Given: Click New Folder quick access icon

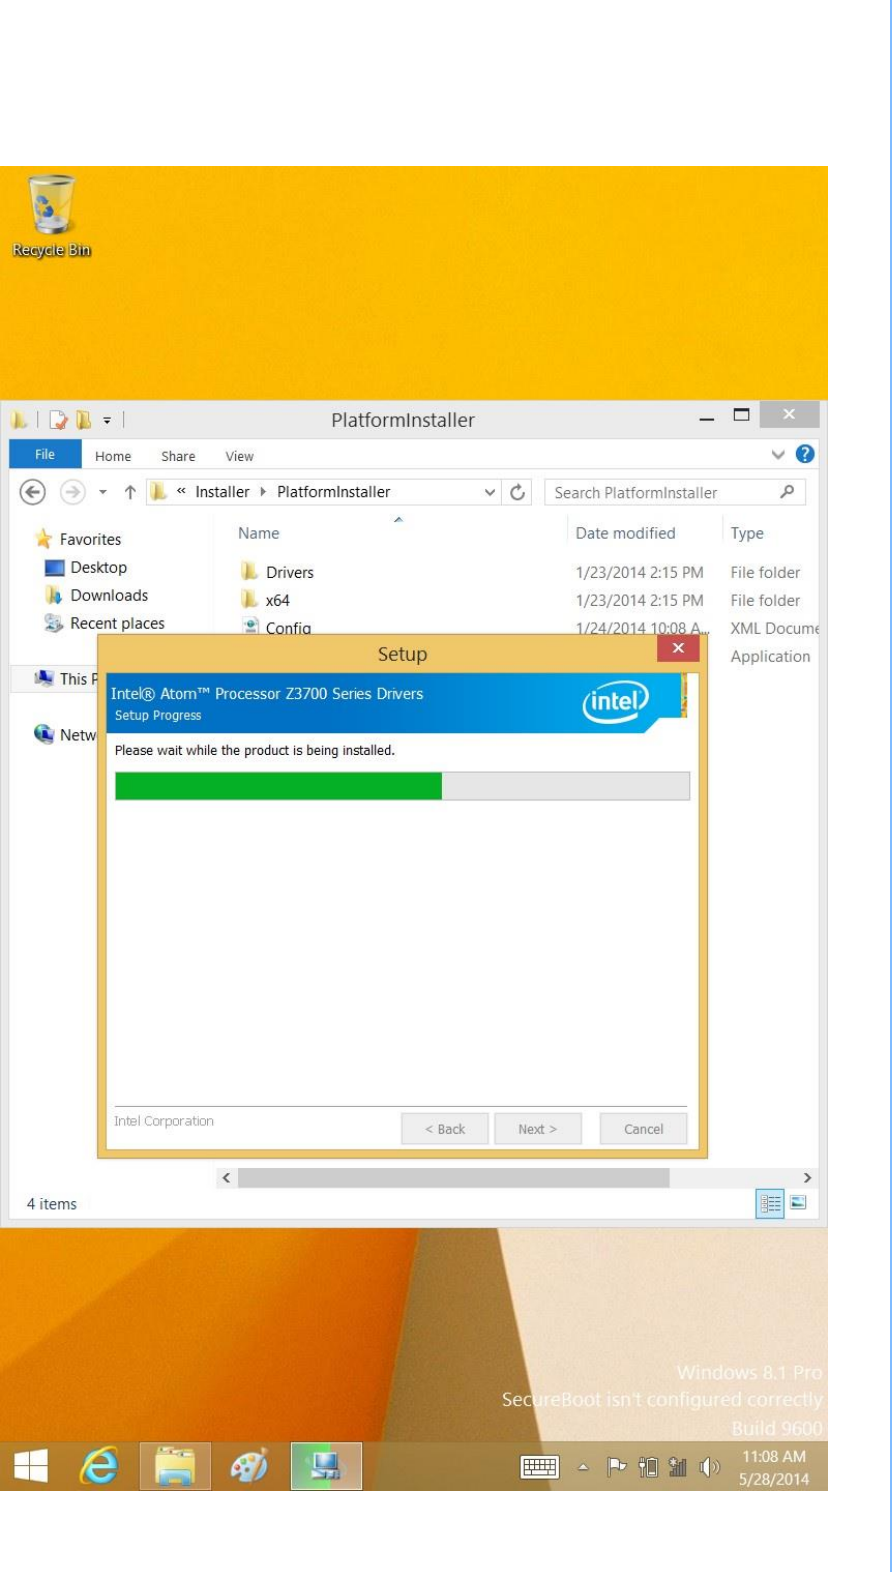Looking at the screenshot, I should tap(85, 420).
